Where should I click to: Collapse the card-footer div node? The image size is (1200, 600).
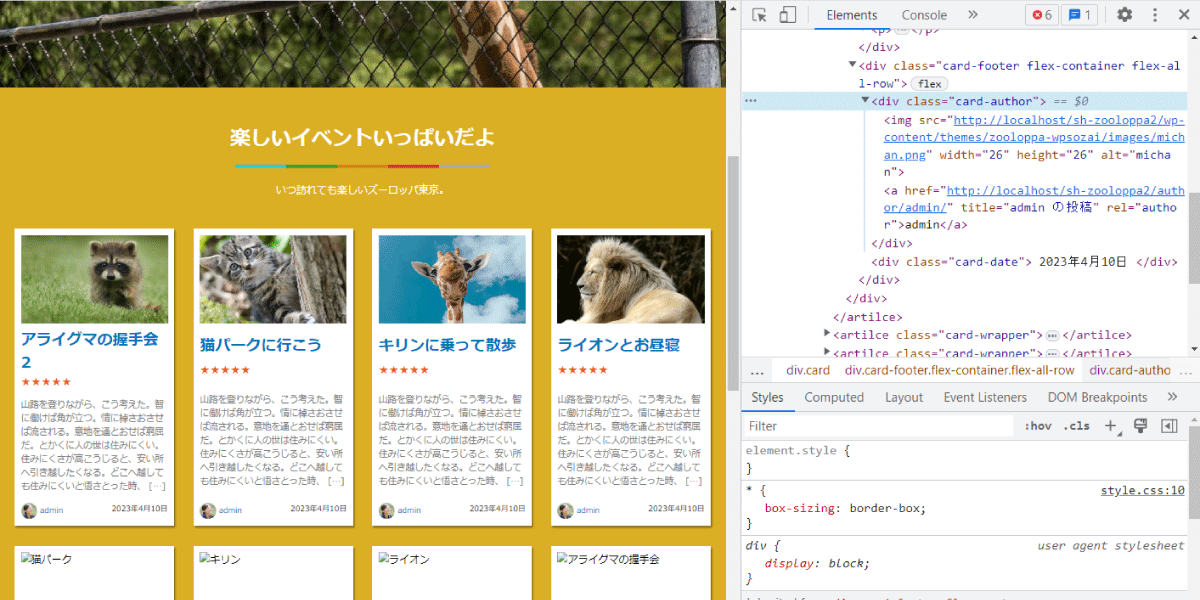click(x=852, y=65)
